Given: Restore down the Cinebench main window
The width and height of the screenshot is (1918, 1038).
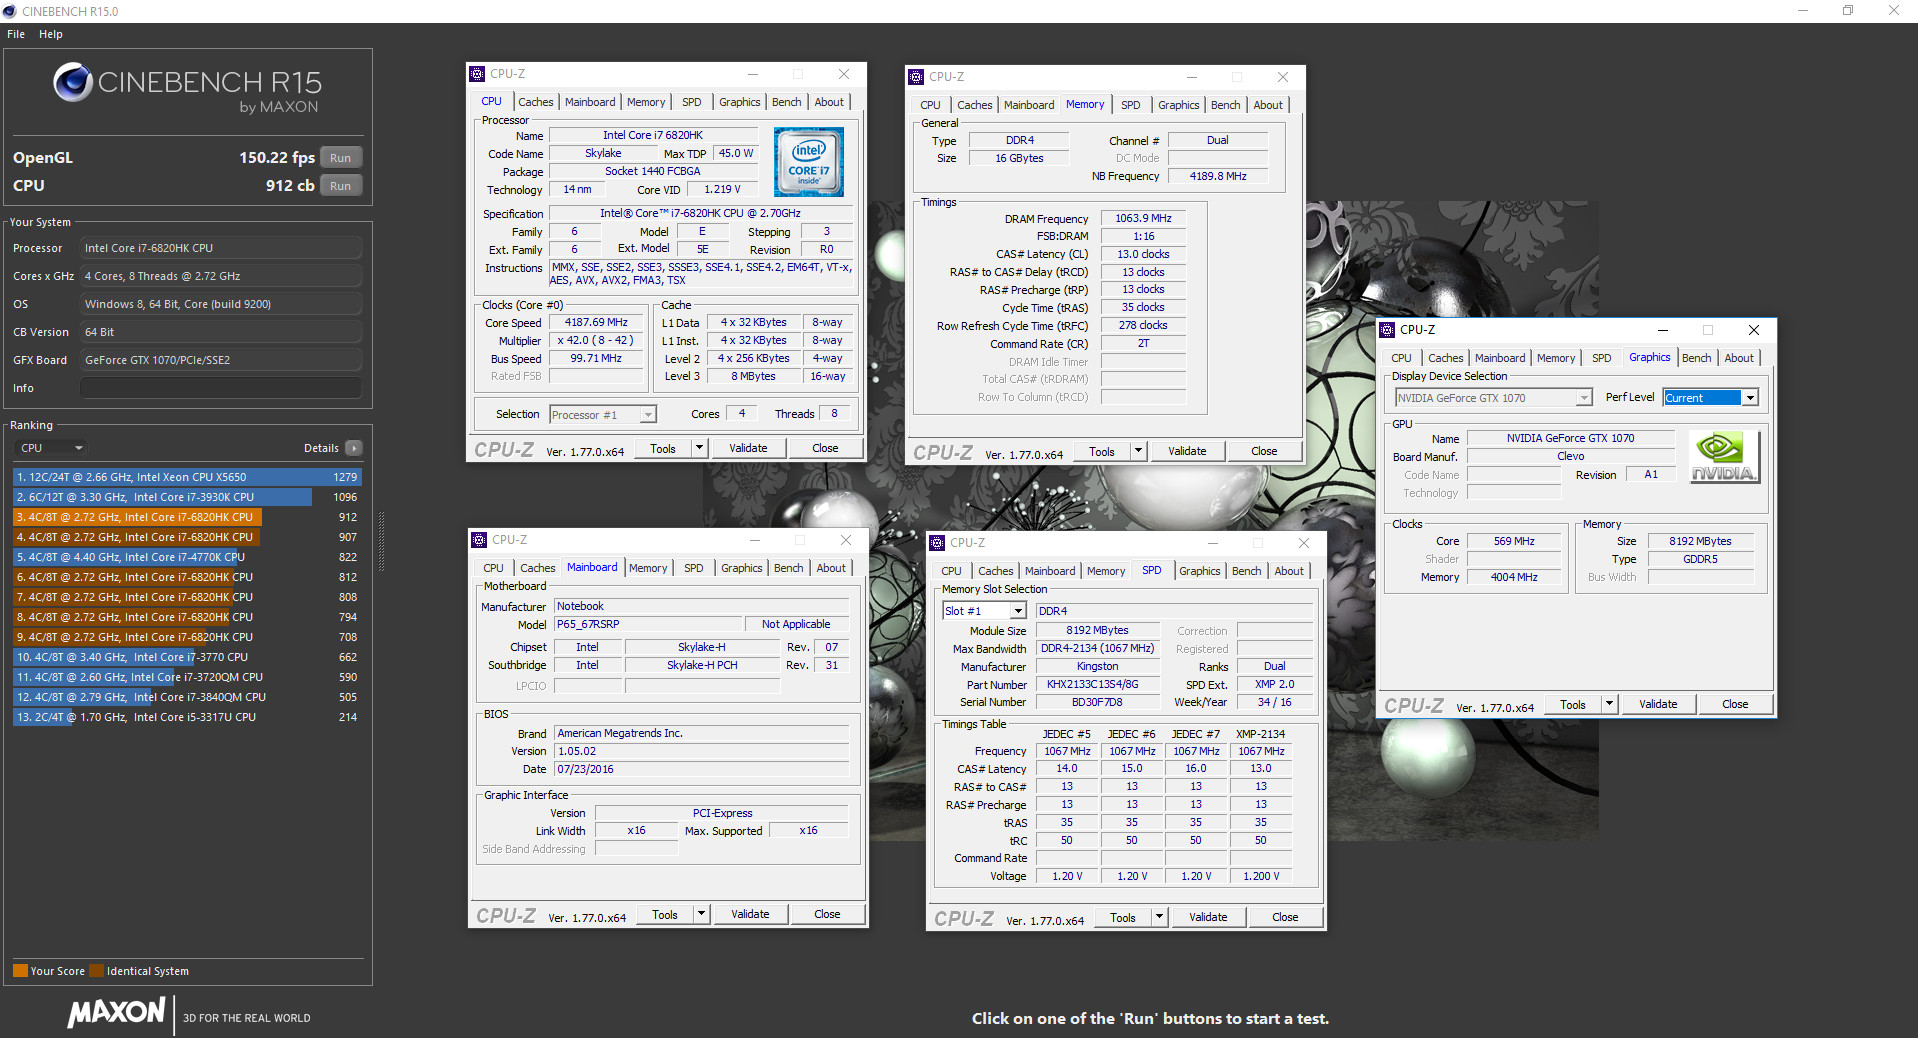Looking at the screenshot, I should click(x=1848, y=11).
